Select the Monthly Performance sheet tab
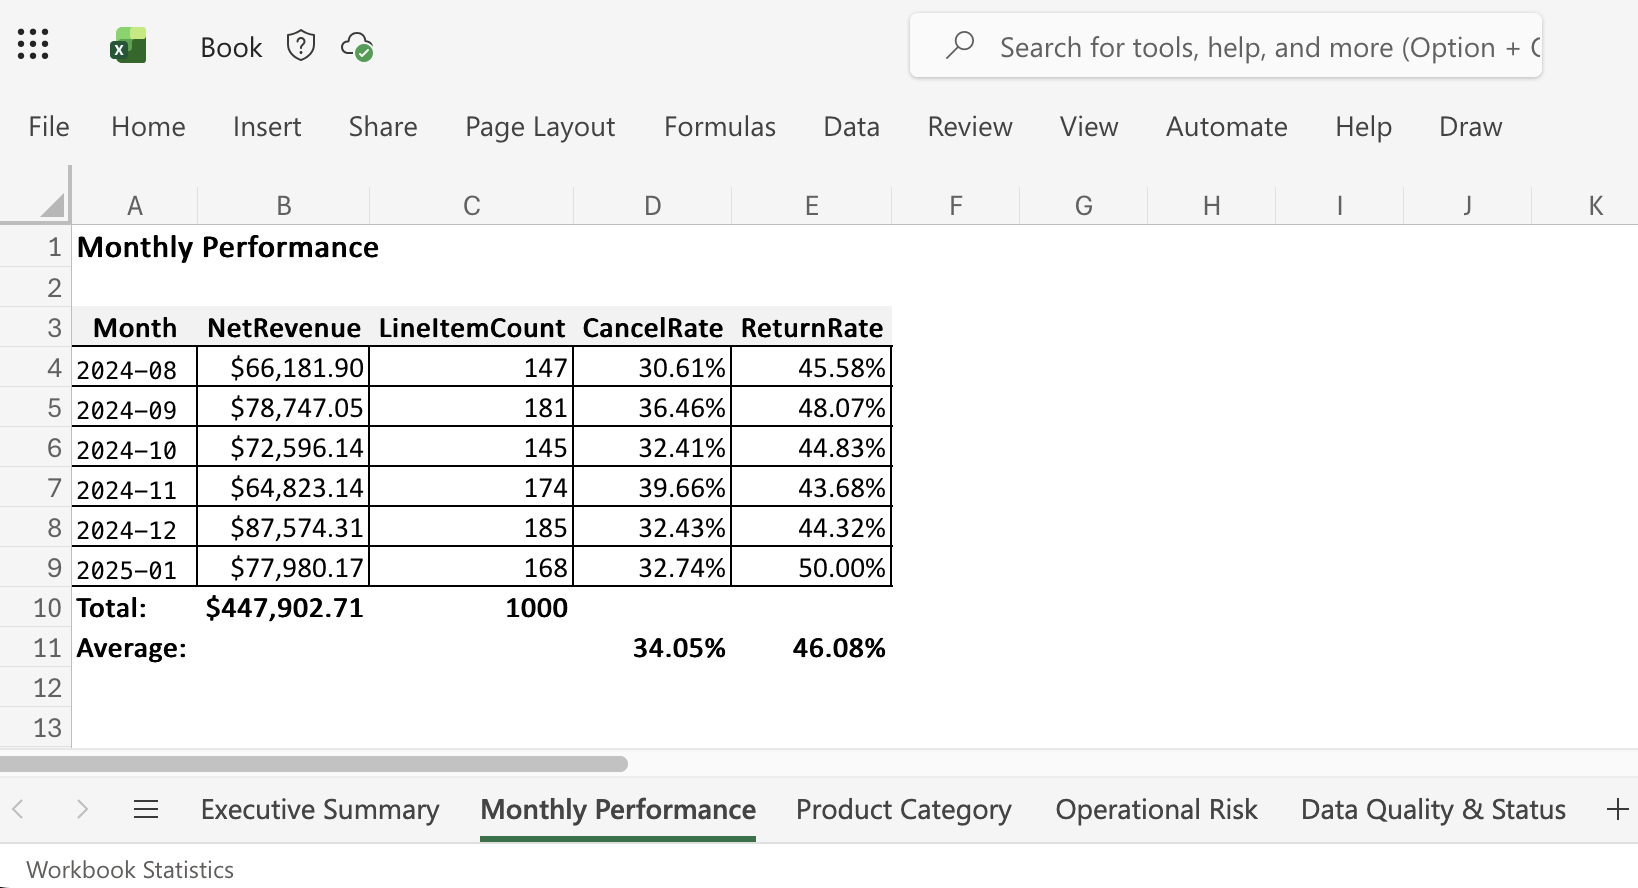Image resolution: width=1638 pixels, height=888 pixels. [x=618, y=809]
